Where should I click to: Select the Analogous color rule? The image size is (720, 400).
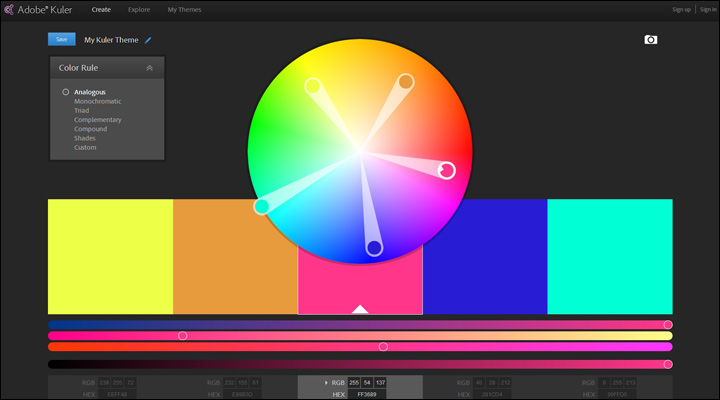click(89, 92)
